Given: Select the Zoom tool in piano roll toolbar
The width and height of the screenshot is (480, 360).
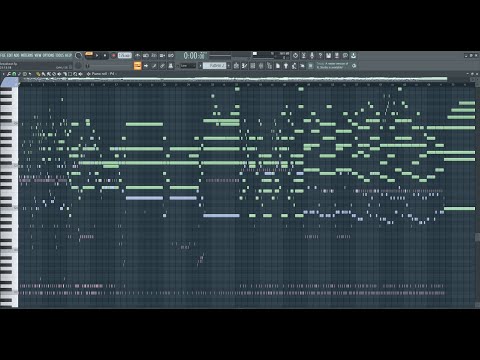Looking at the screenshot, I should pos(75,74).
